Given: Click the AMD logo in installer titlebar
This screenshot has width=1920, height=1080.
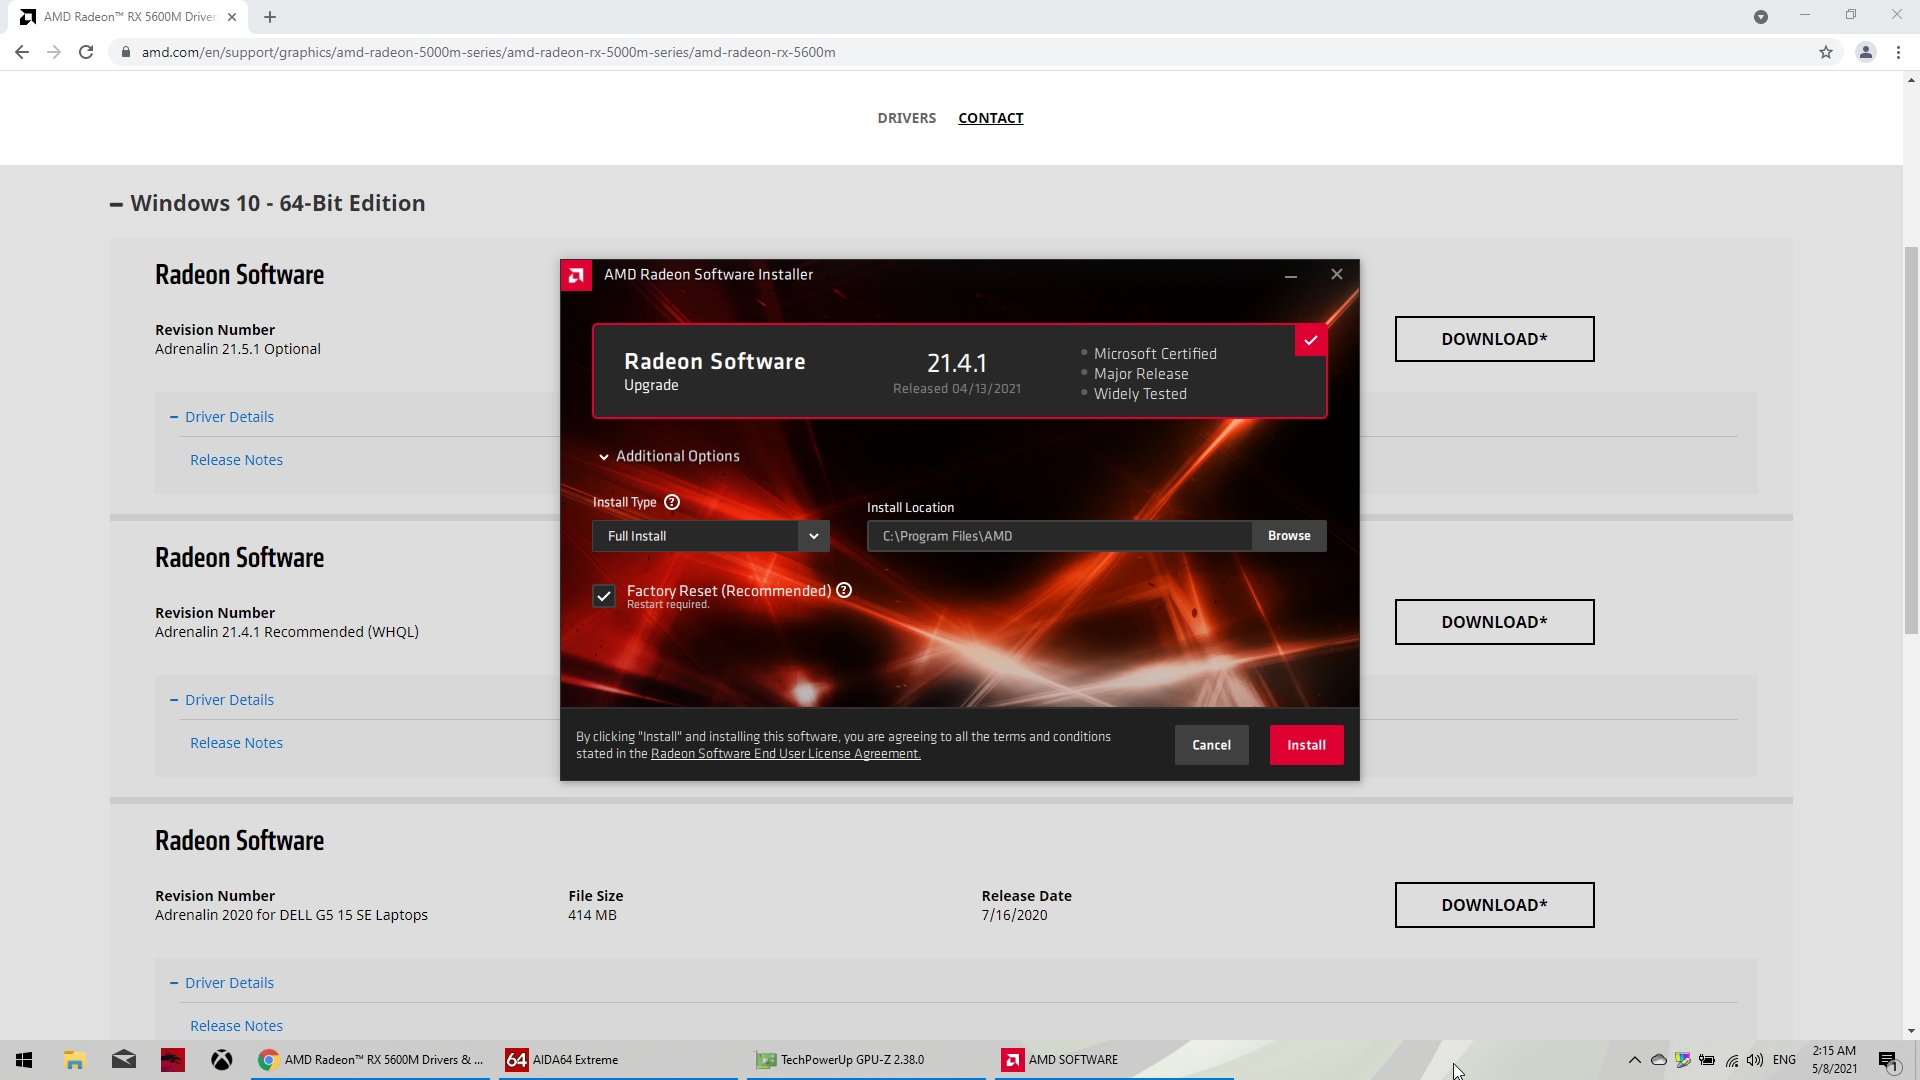Looking at the screenshot, I should coord(576,275).
